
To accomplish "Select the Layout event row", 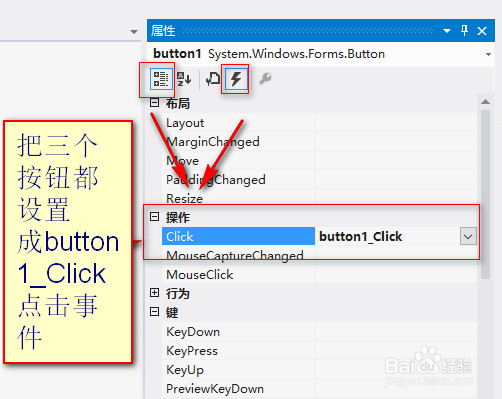I will (x=319, y=123).
